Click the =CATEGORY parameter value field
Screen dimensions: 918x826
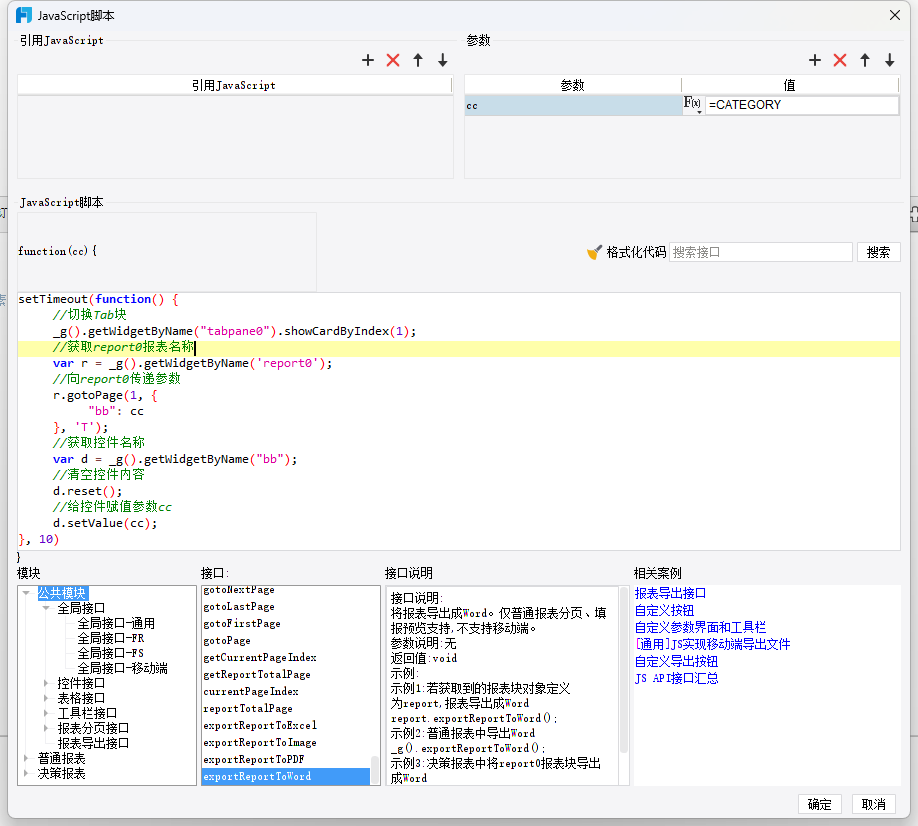[x=802, y=105]
